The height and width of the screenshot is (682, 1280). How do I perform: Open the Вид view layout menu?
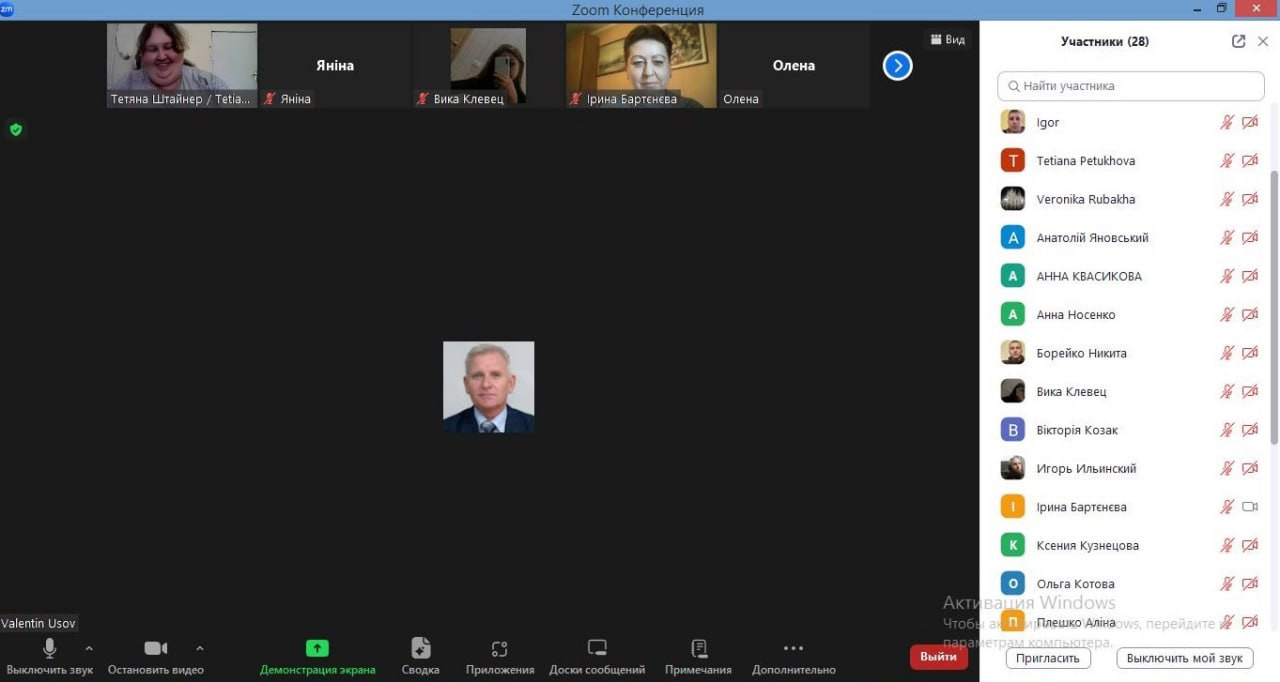(x=947, y=40)
